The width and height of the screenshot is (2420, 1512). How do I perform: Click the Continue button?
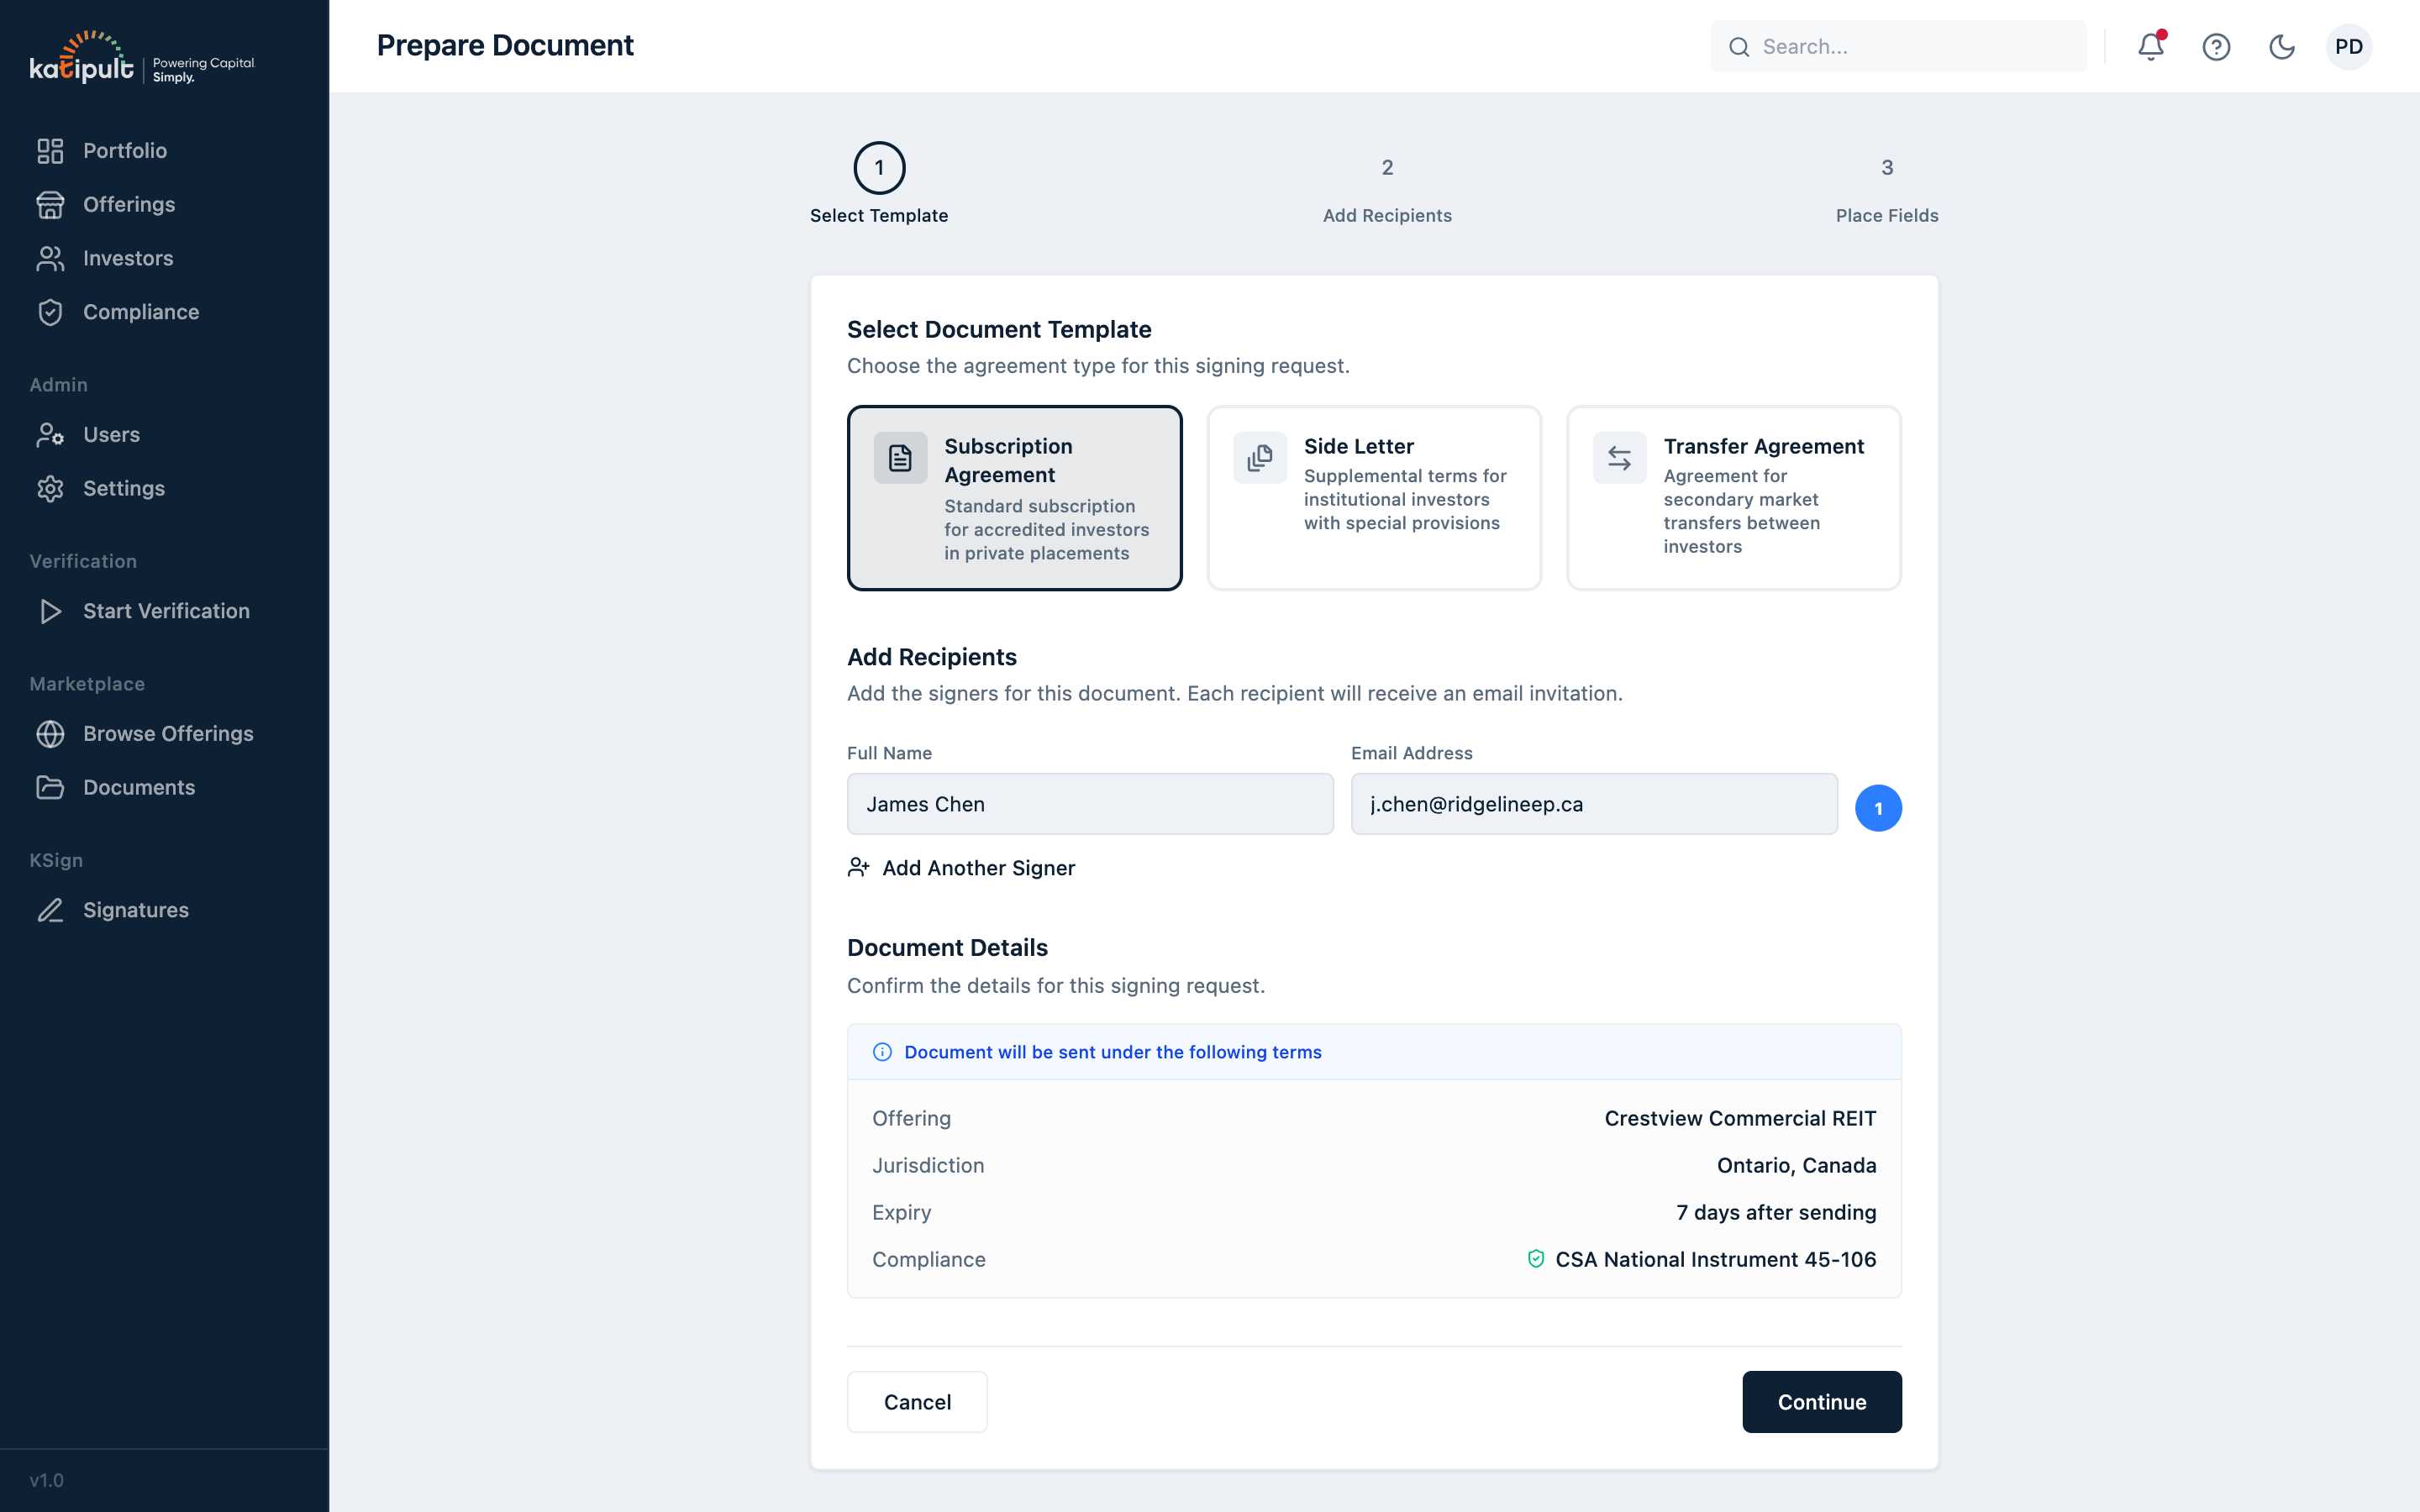click(x=1821, y=1401)
